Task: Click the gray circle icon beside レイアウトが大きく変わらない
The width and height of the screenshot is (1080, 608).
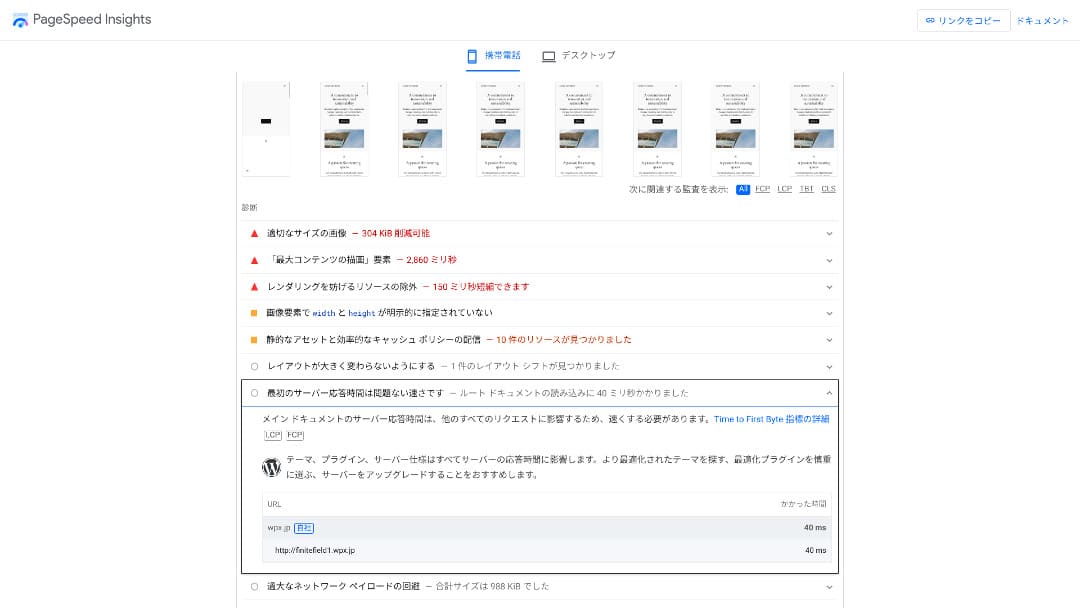Action: pyautogui.click(x=254, y=366)
